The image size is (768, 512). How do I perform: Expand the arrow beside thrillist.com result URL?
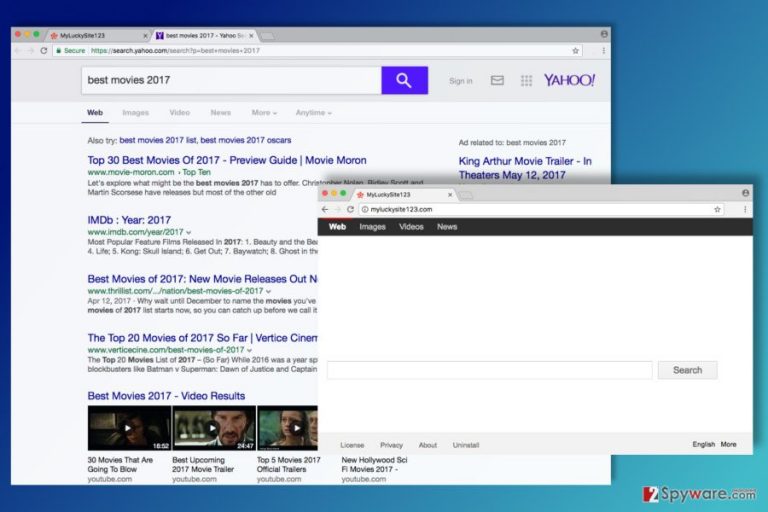pyautogui.click(x=268, y=291)
